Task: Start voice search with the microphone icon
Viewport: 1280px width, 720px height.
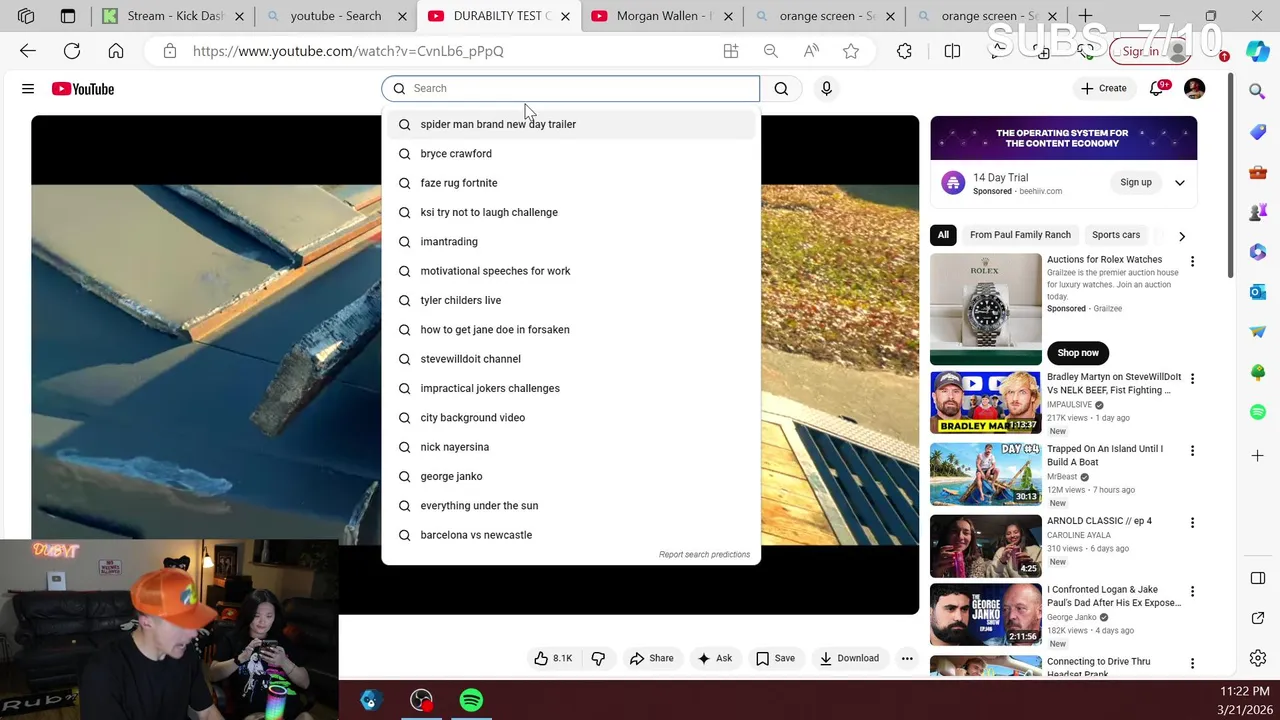Action: (x=826, y=89)
